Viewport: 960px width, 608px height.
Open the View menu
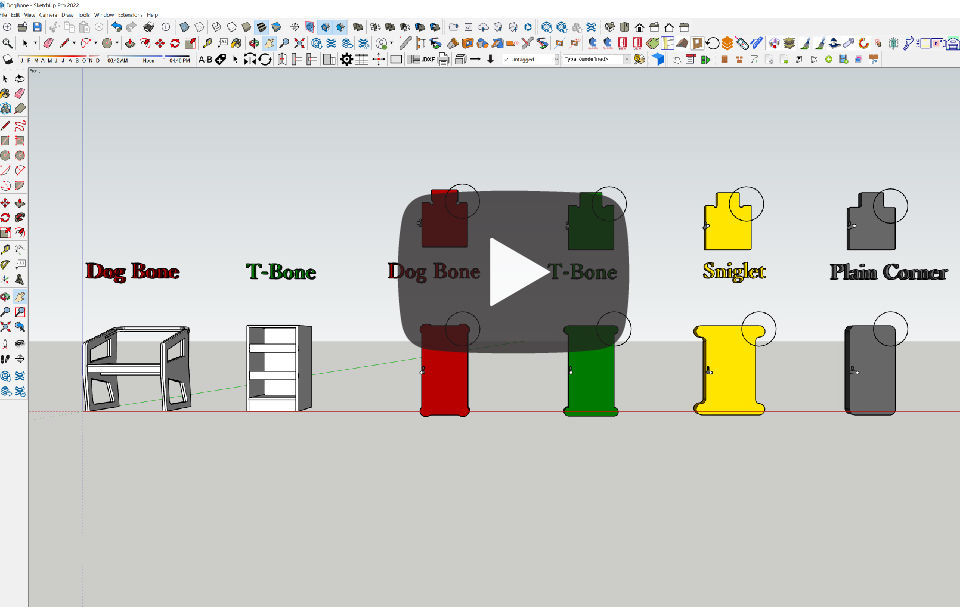coord(29,14)
